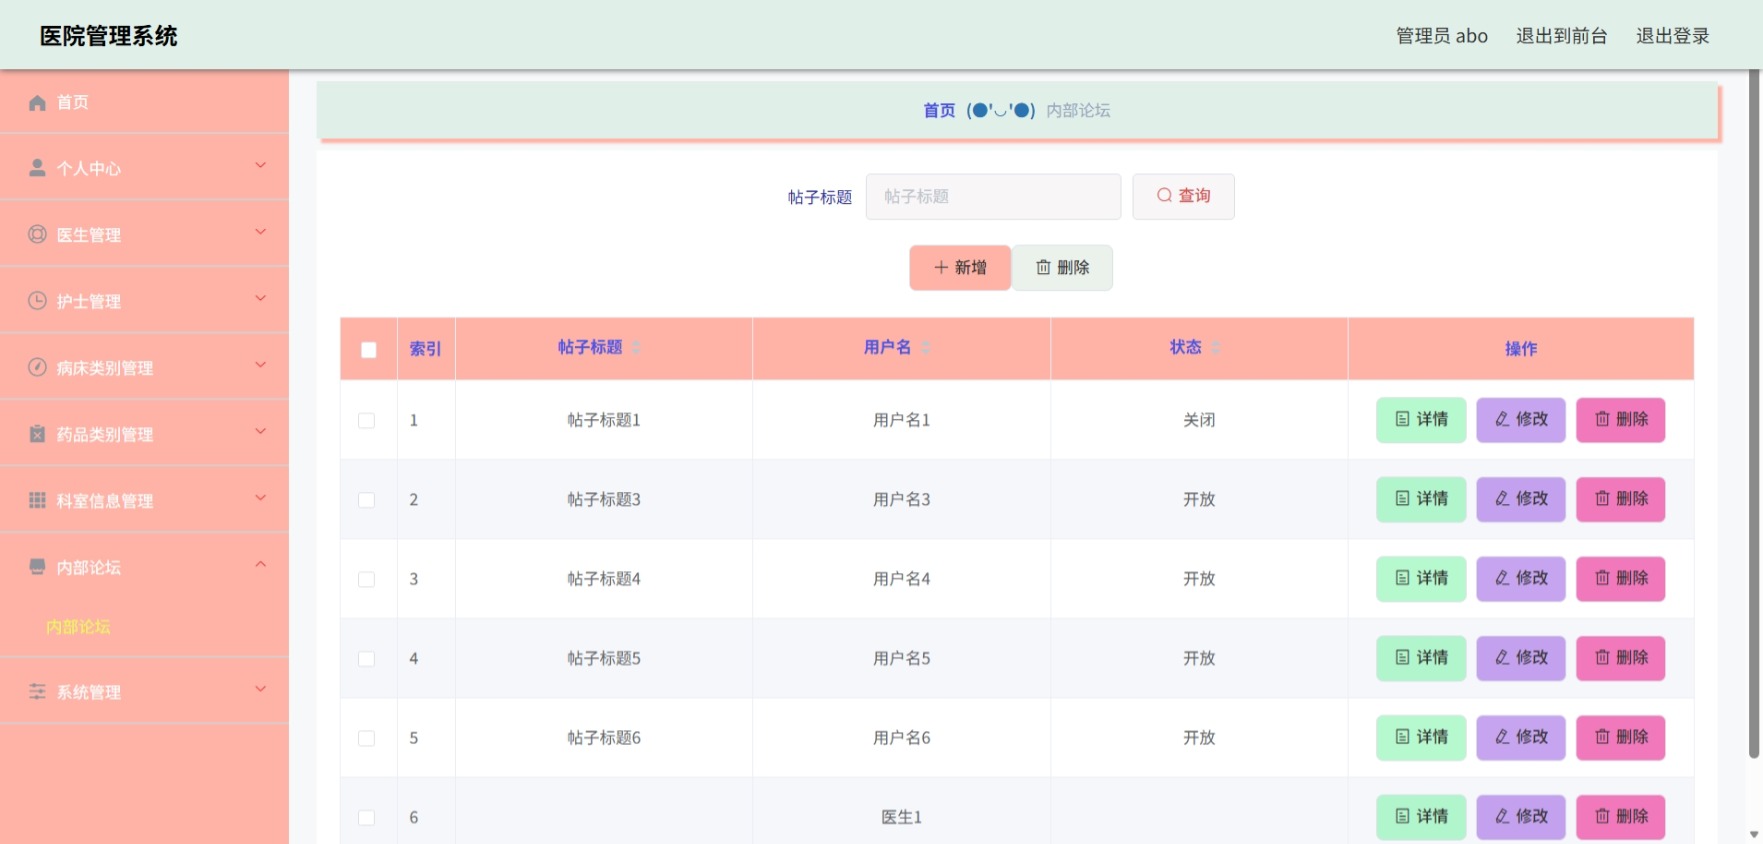Click the 首页 breadcrumb link
Screen dimensions: 1763x844
click(939, 110)
